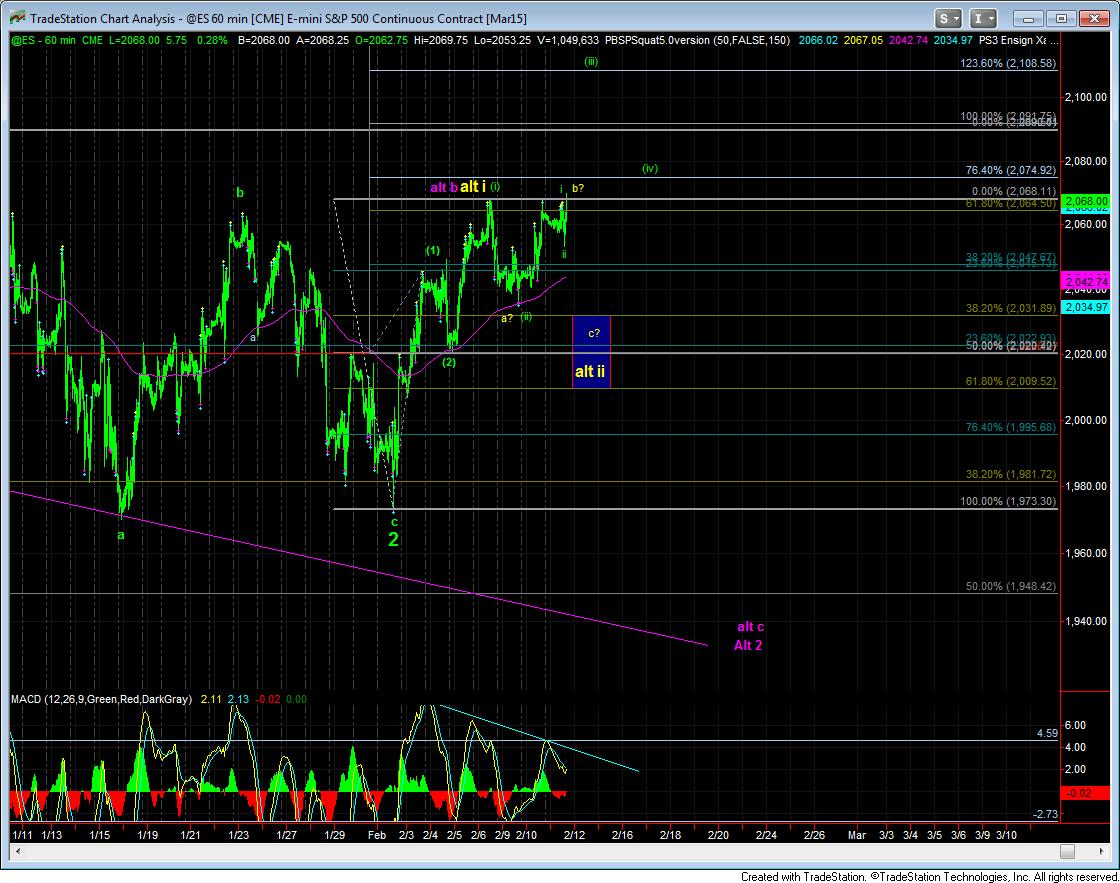Select the 'MACD (12,26,9,Green,Red,DarkGray)' label

pos(101,699)
